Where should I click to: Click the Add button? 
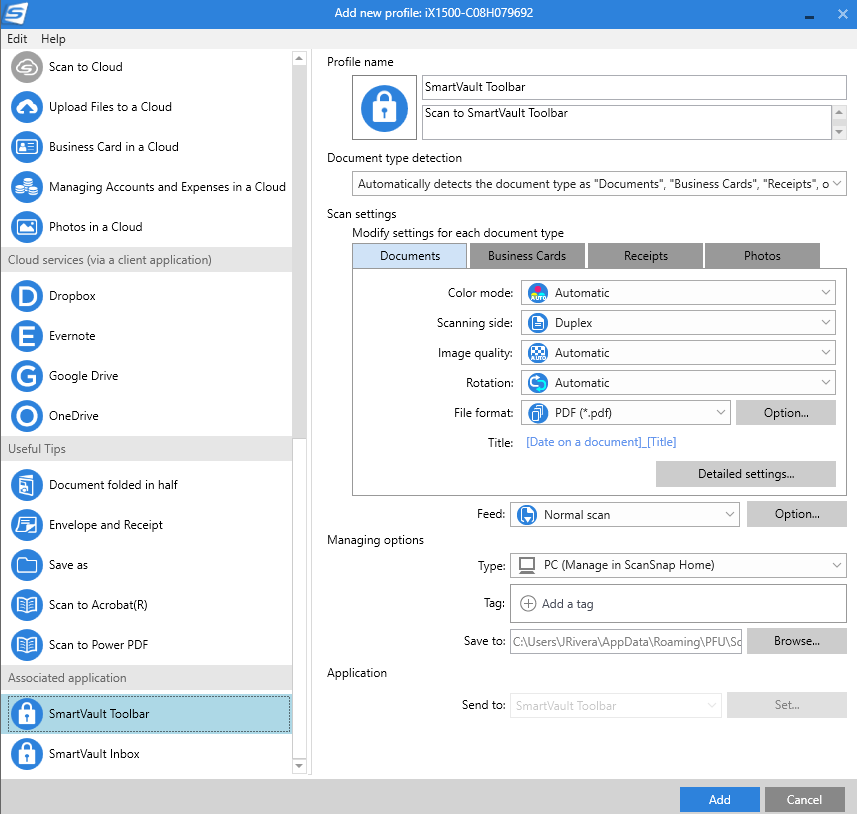(x=719, y=800)
